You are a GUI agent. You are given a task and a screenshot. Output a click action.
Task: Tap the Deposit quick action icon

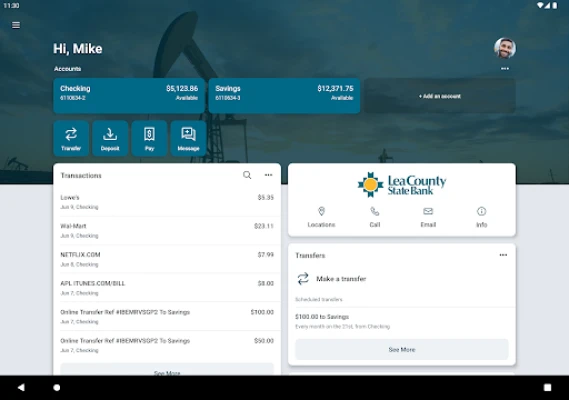point(110,138)
